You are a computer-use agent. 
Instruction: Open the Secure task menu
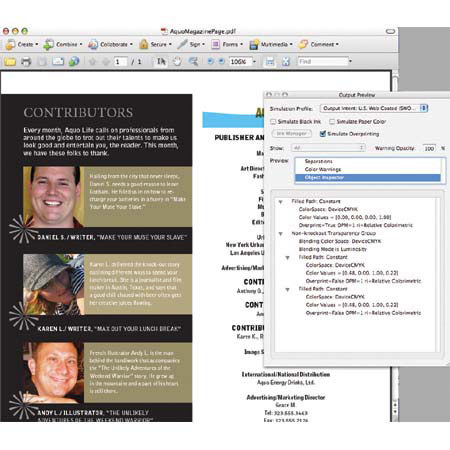[x=155, y=44]
